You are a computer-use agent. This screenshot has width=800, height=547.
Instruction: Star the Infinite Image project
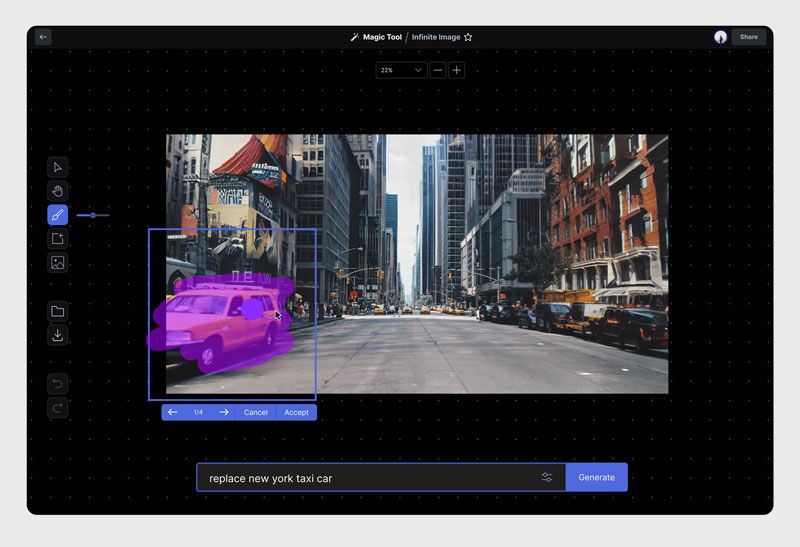pos(468,37)
